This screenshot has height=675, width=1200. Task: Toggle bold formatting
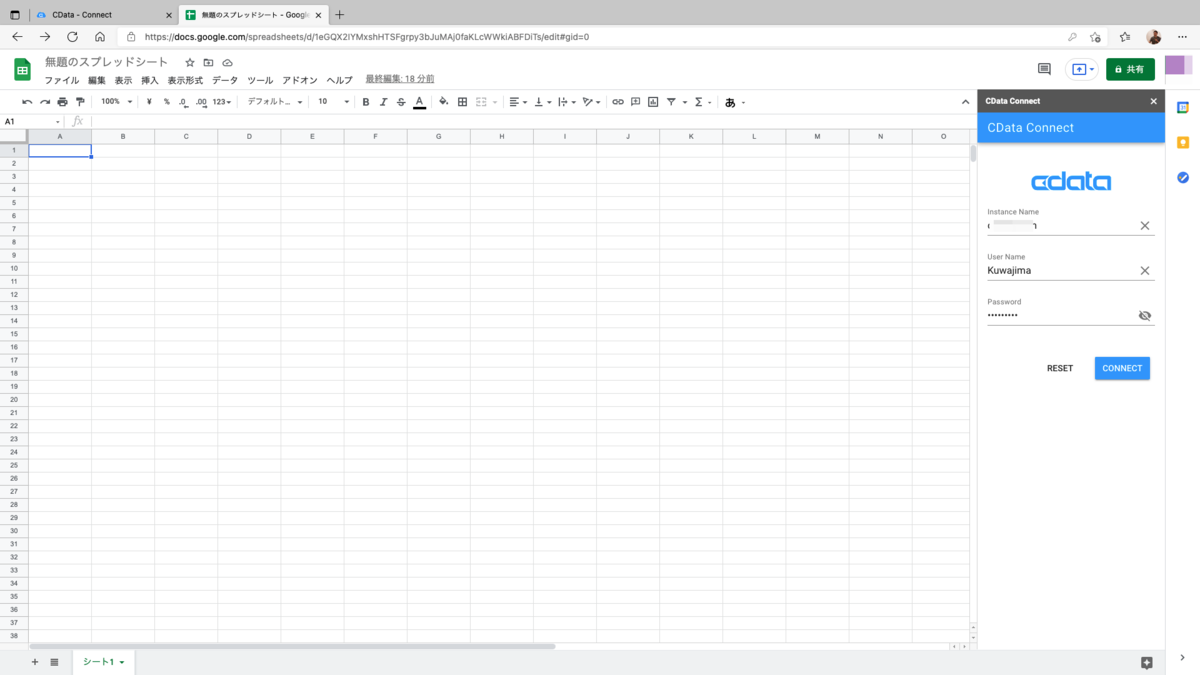click(x=366, y=102)
